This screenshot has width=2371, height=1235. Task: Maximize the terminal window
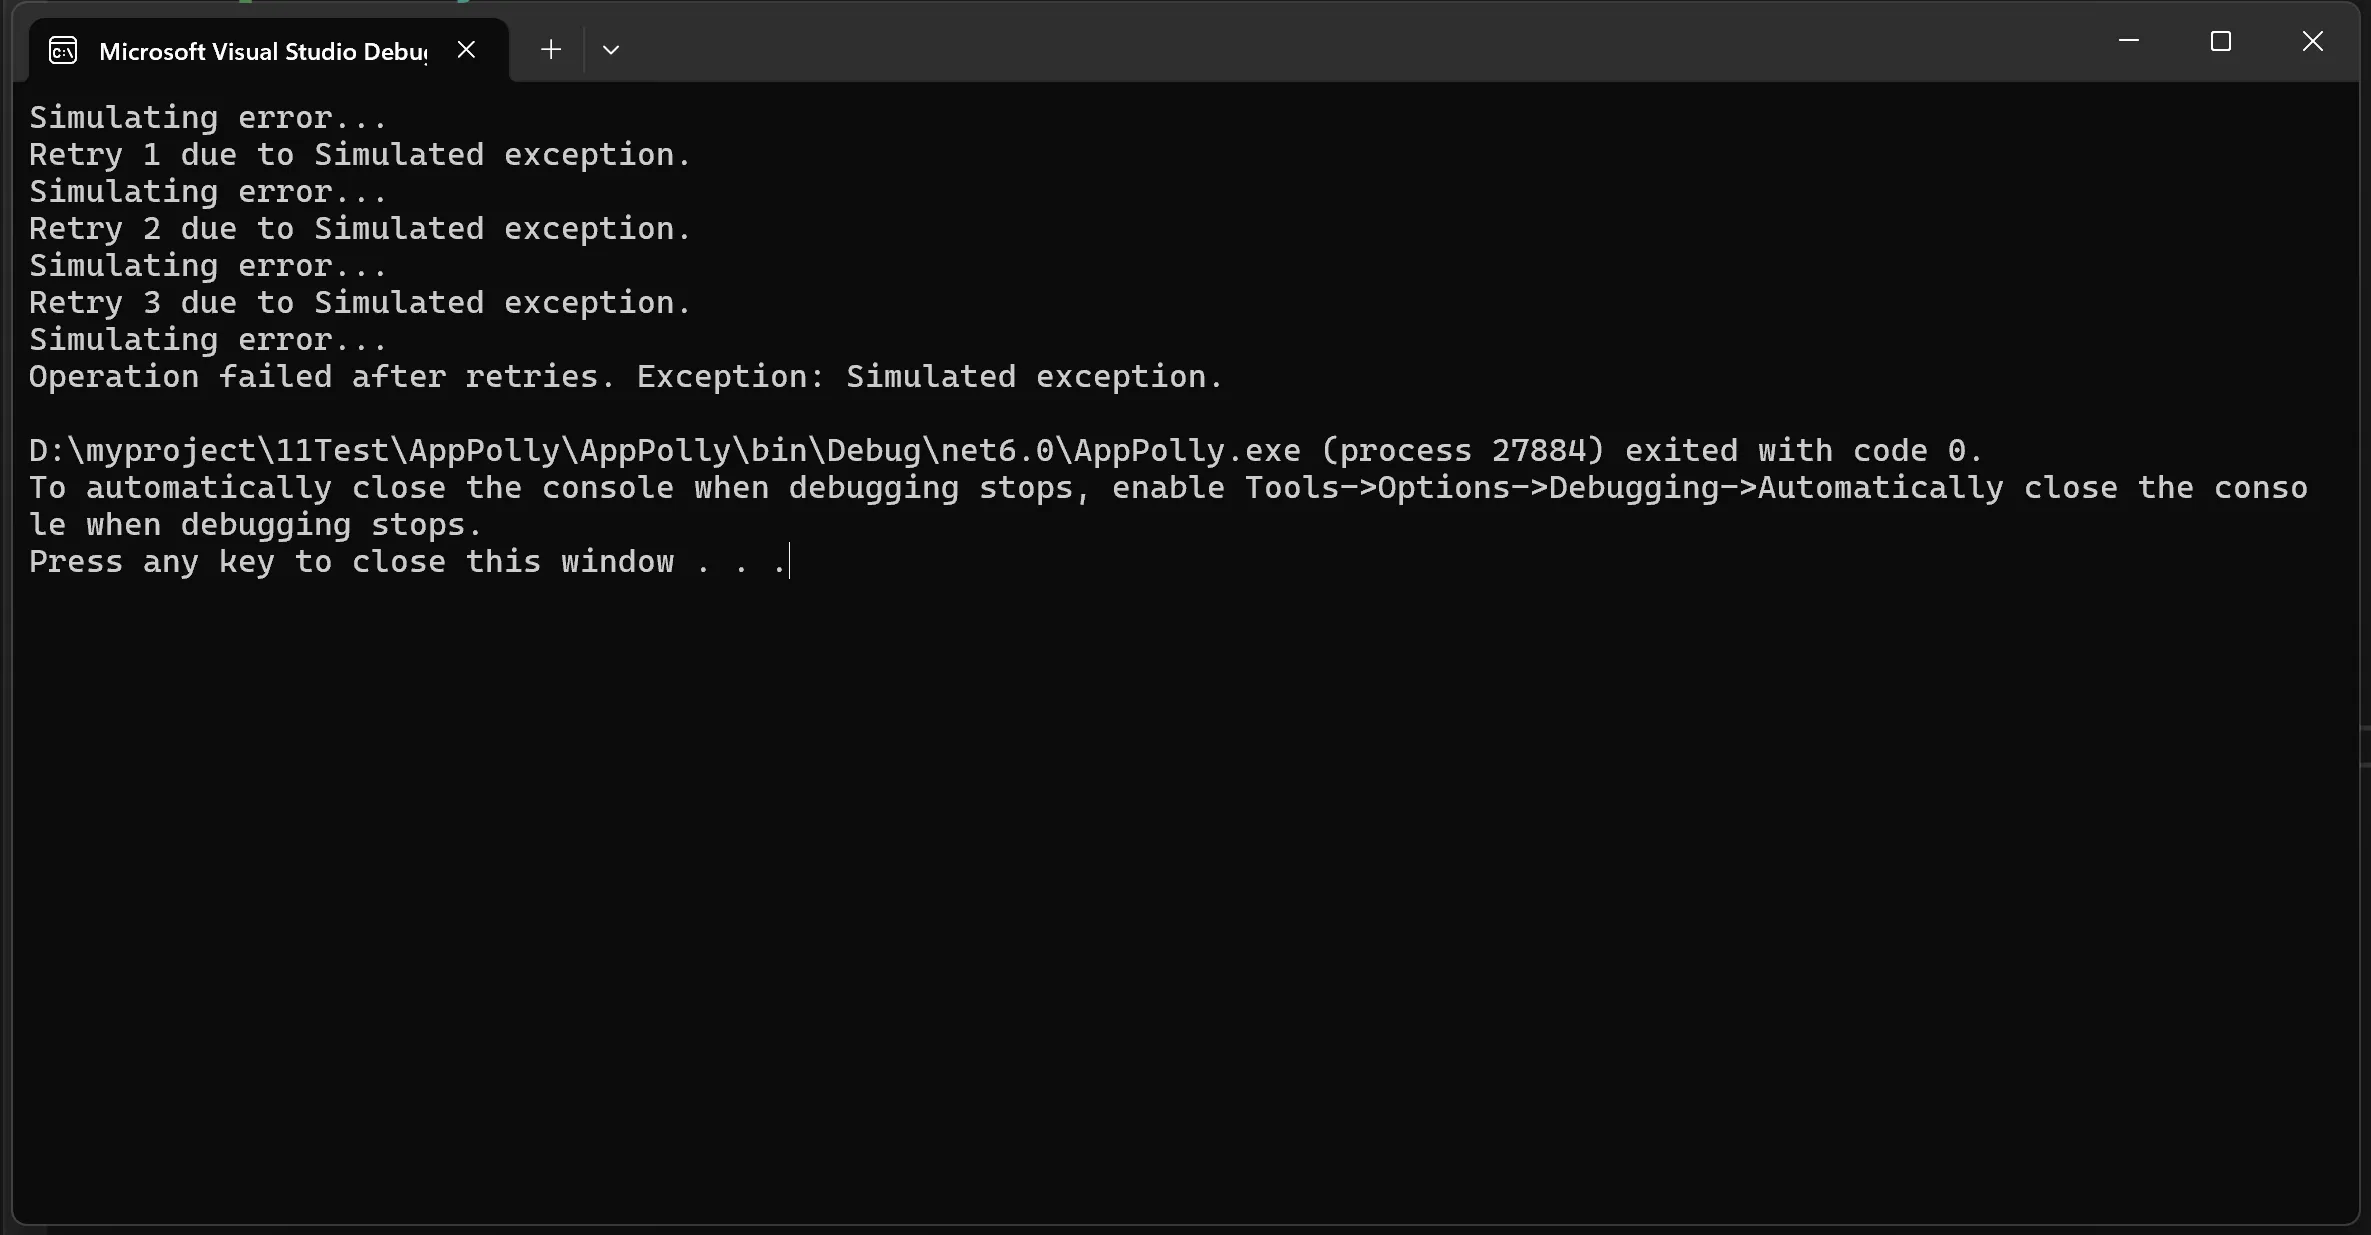[x=2220, y=42]
